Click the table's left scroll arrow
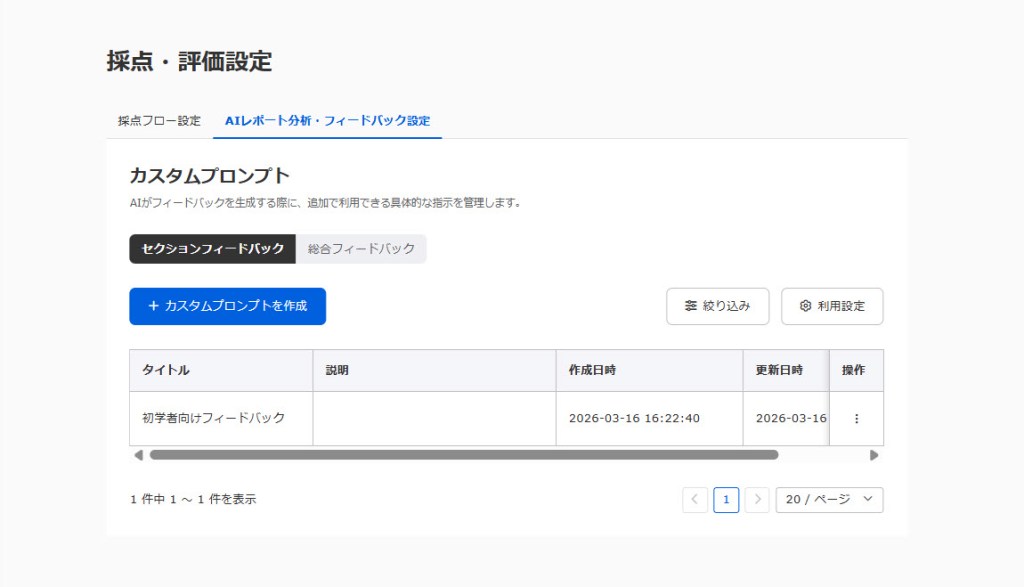The image size is (1024, 587). 138,455
